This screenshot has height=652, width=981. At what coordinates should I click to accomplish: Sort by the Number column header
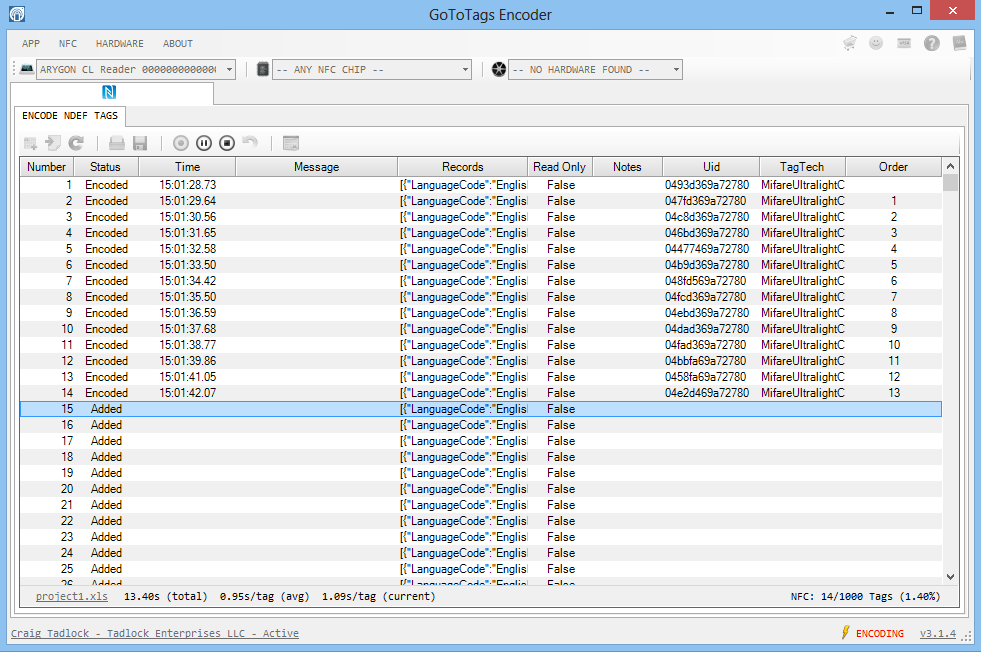pos(47,167)
